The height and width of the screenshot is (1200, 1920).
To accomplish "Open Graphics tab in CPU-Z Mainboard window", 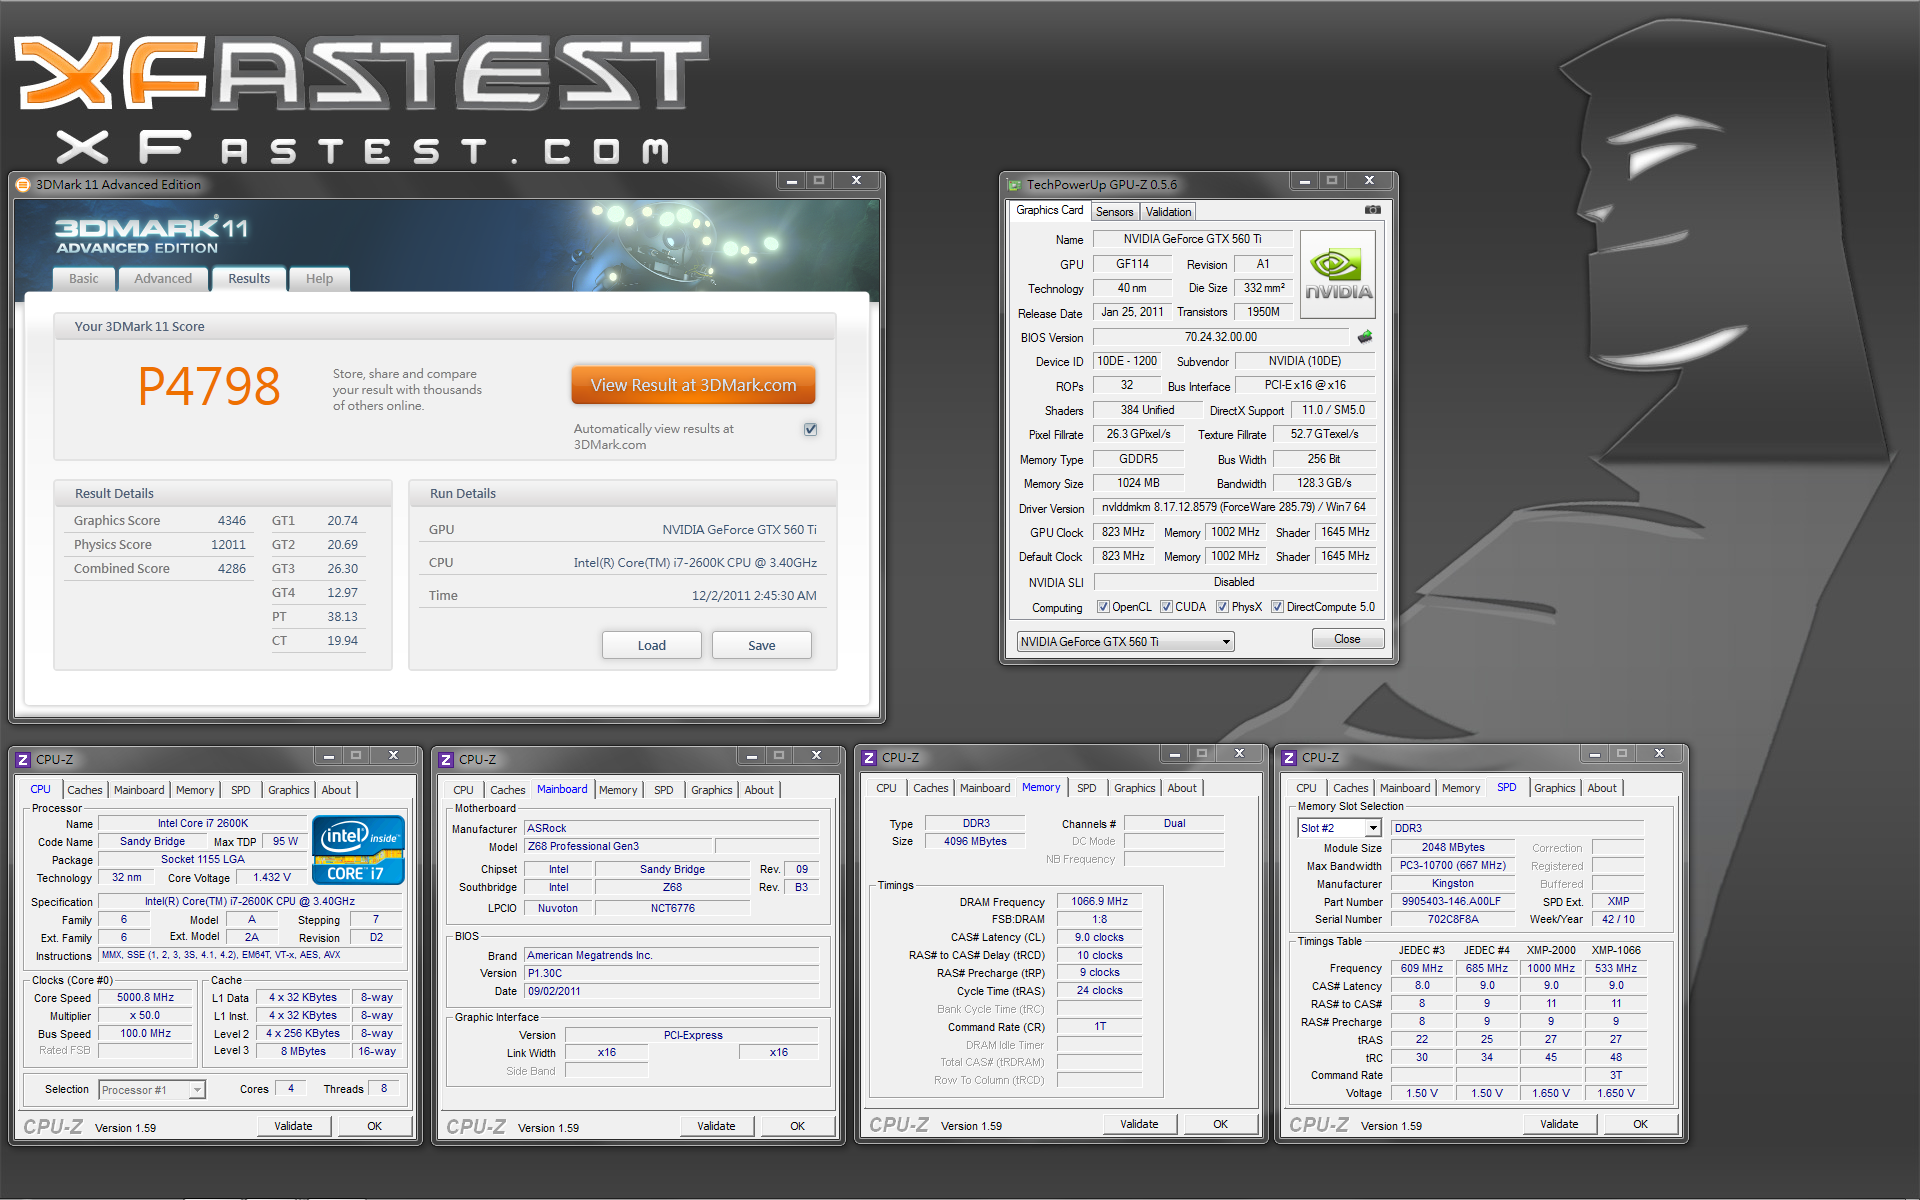I will point(712,790).
